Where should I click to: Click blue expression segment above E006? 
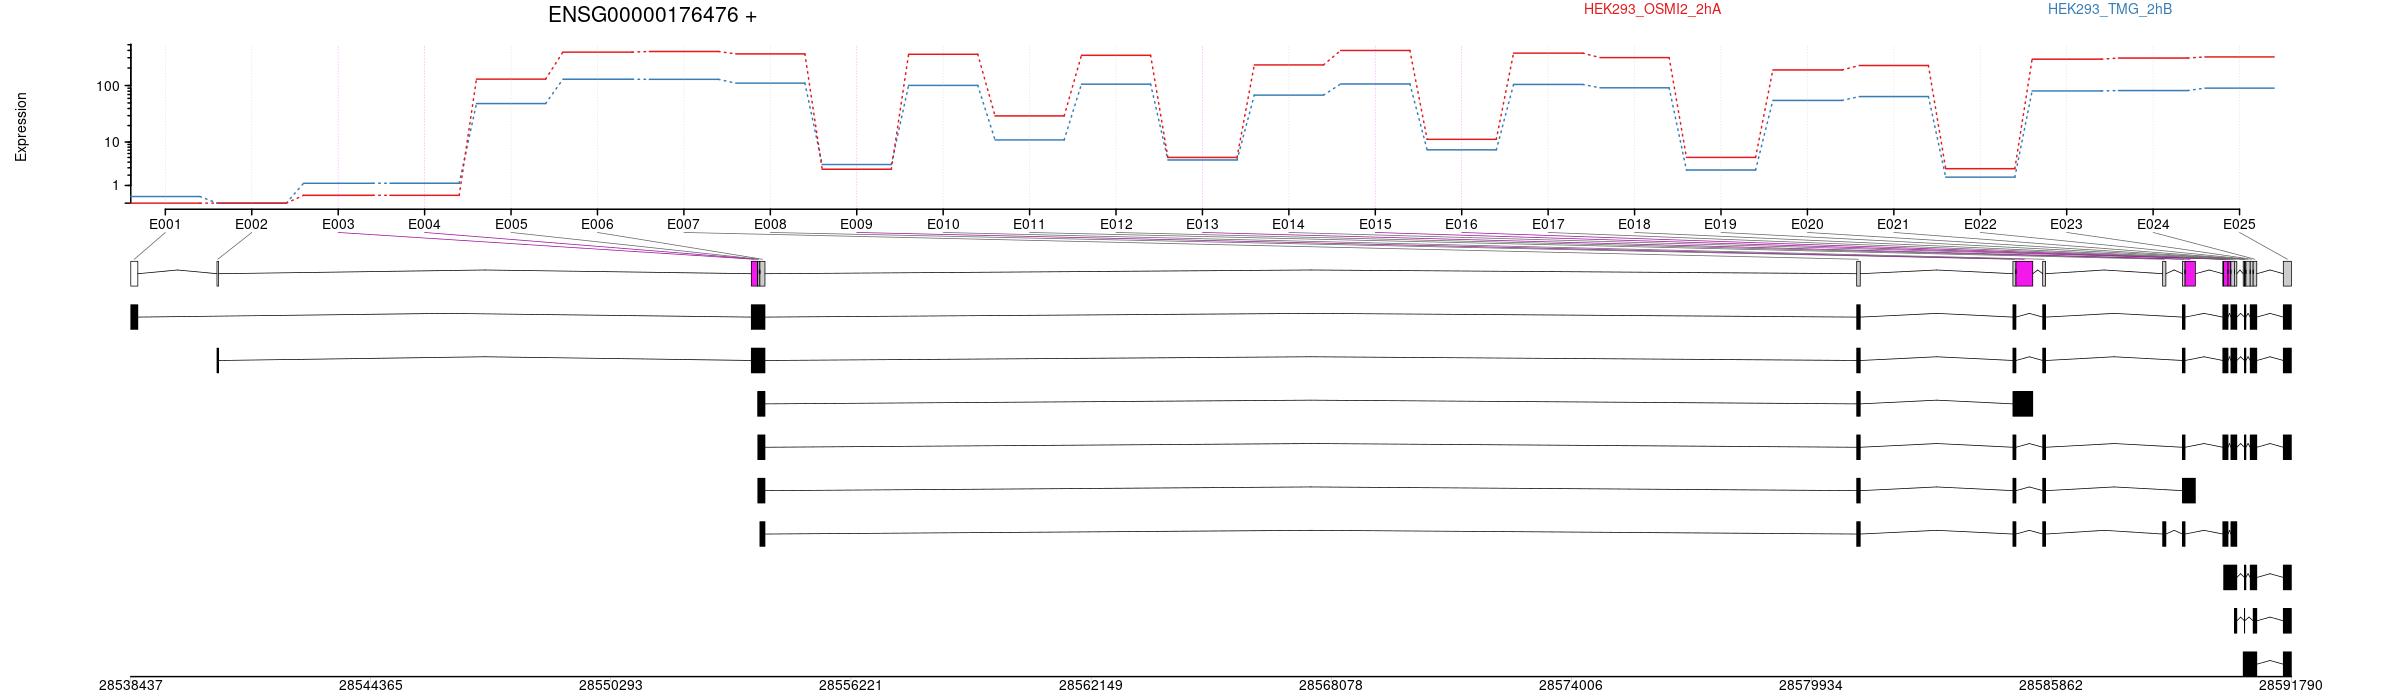click(597, 79)
